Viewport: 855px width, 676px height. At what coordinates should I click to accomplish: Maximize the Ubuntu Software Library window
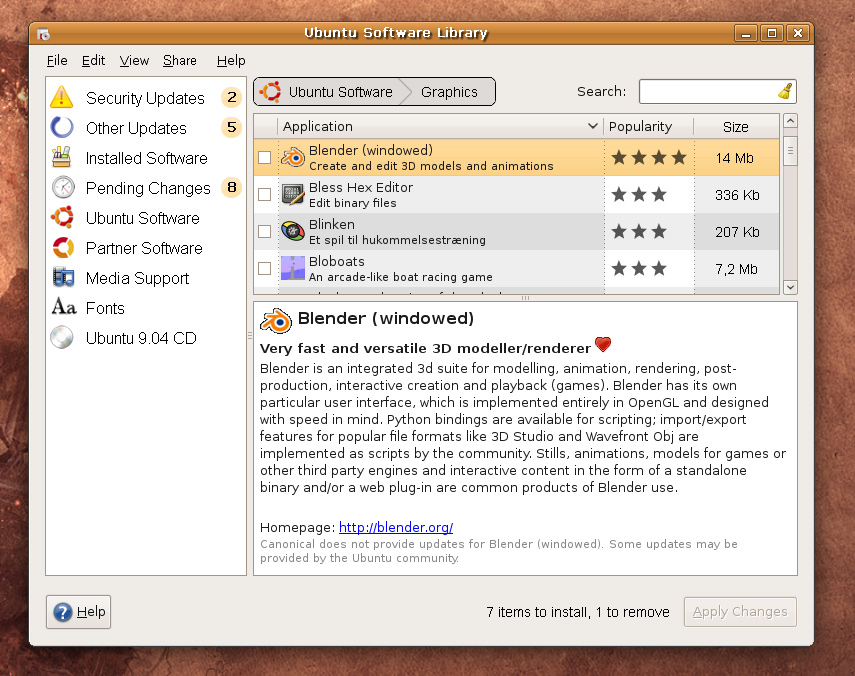click(772, 33)
